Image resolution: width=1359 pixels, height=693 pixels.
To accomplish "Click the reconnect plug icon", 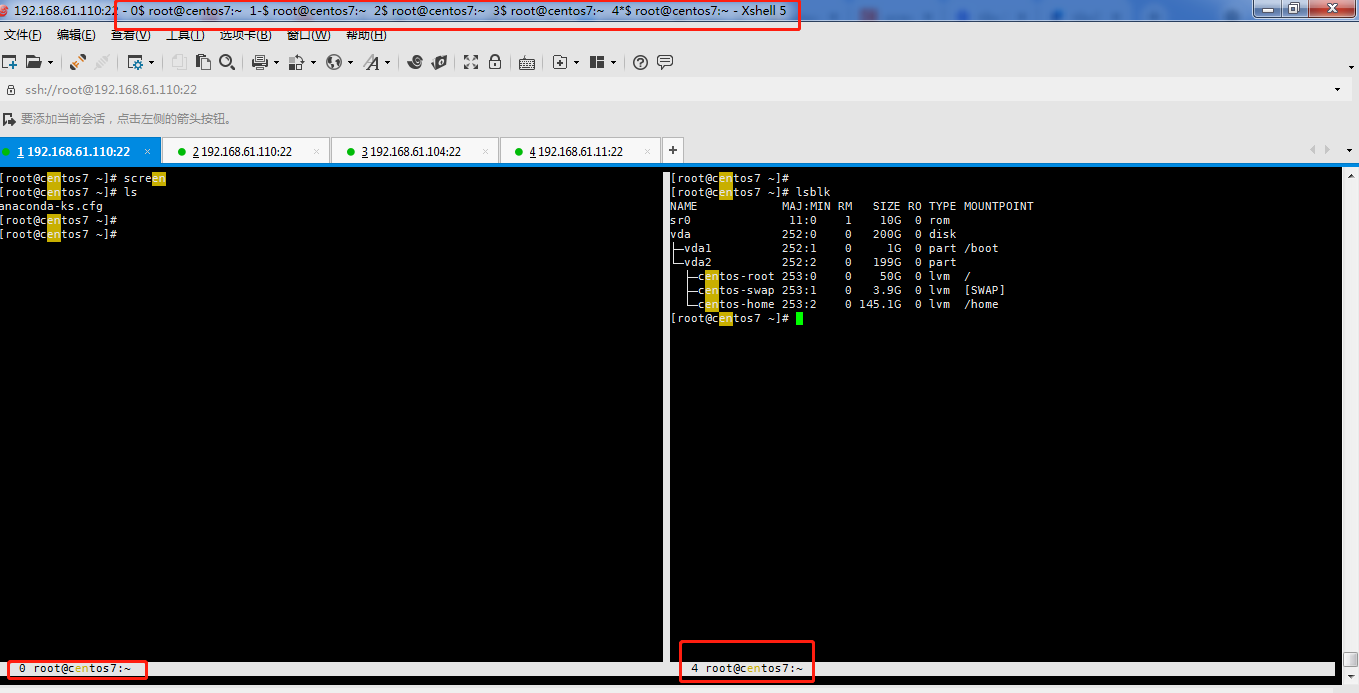I will coord(78,62).
